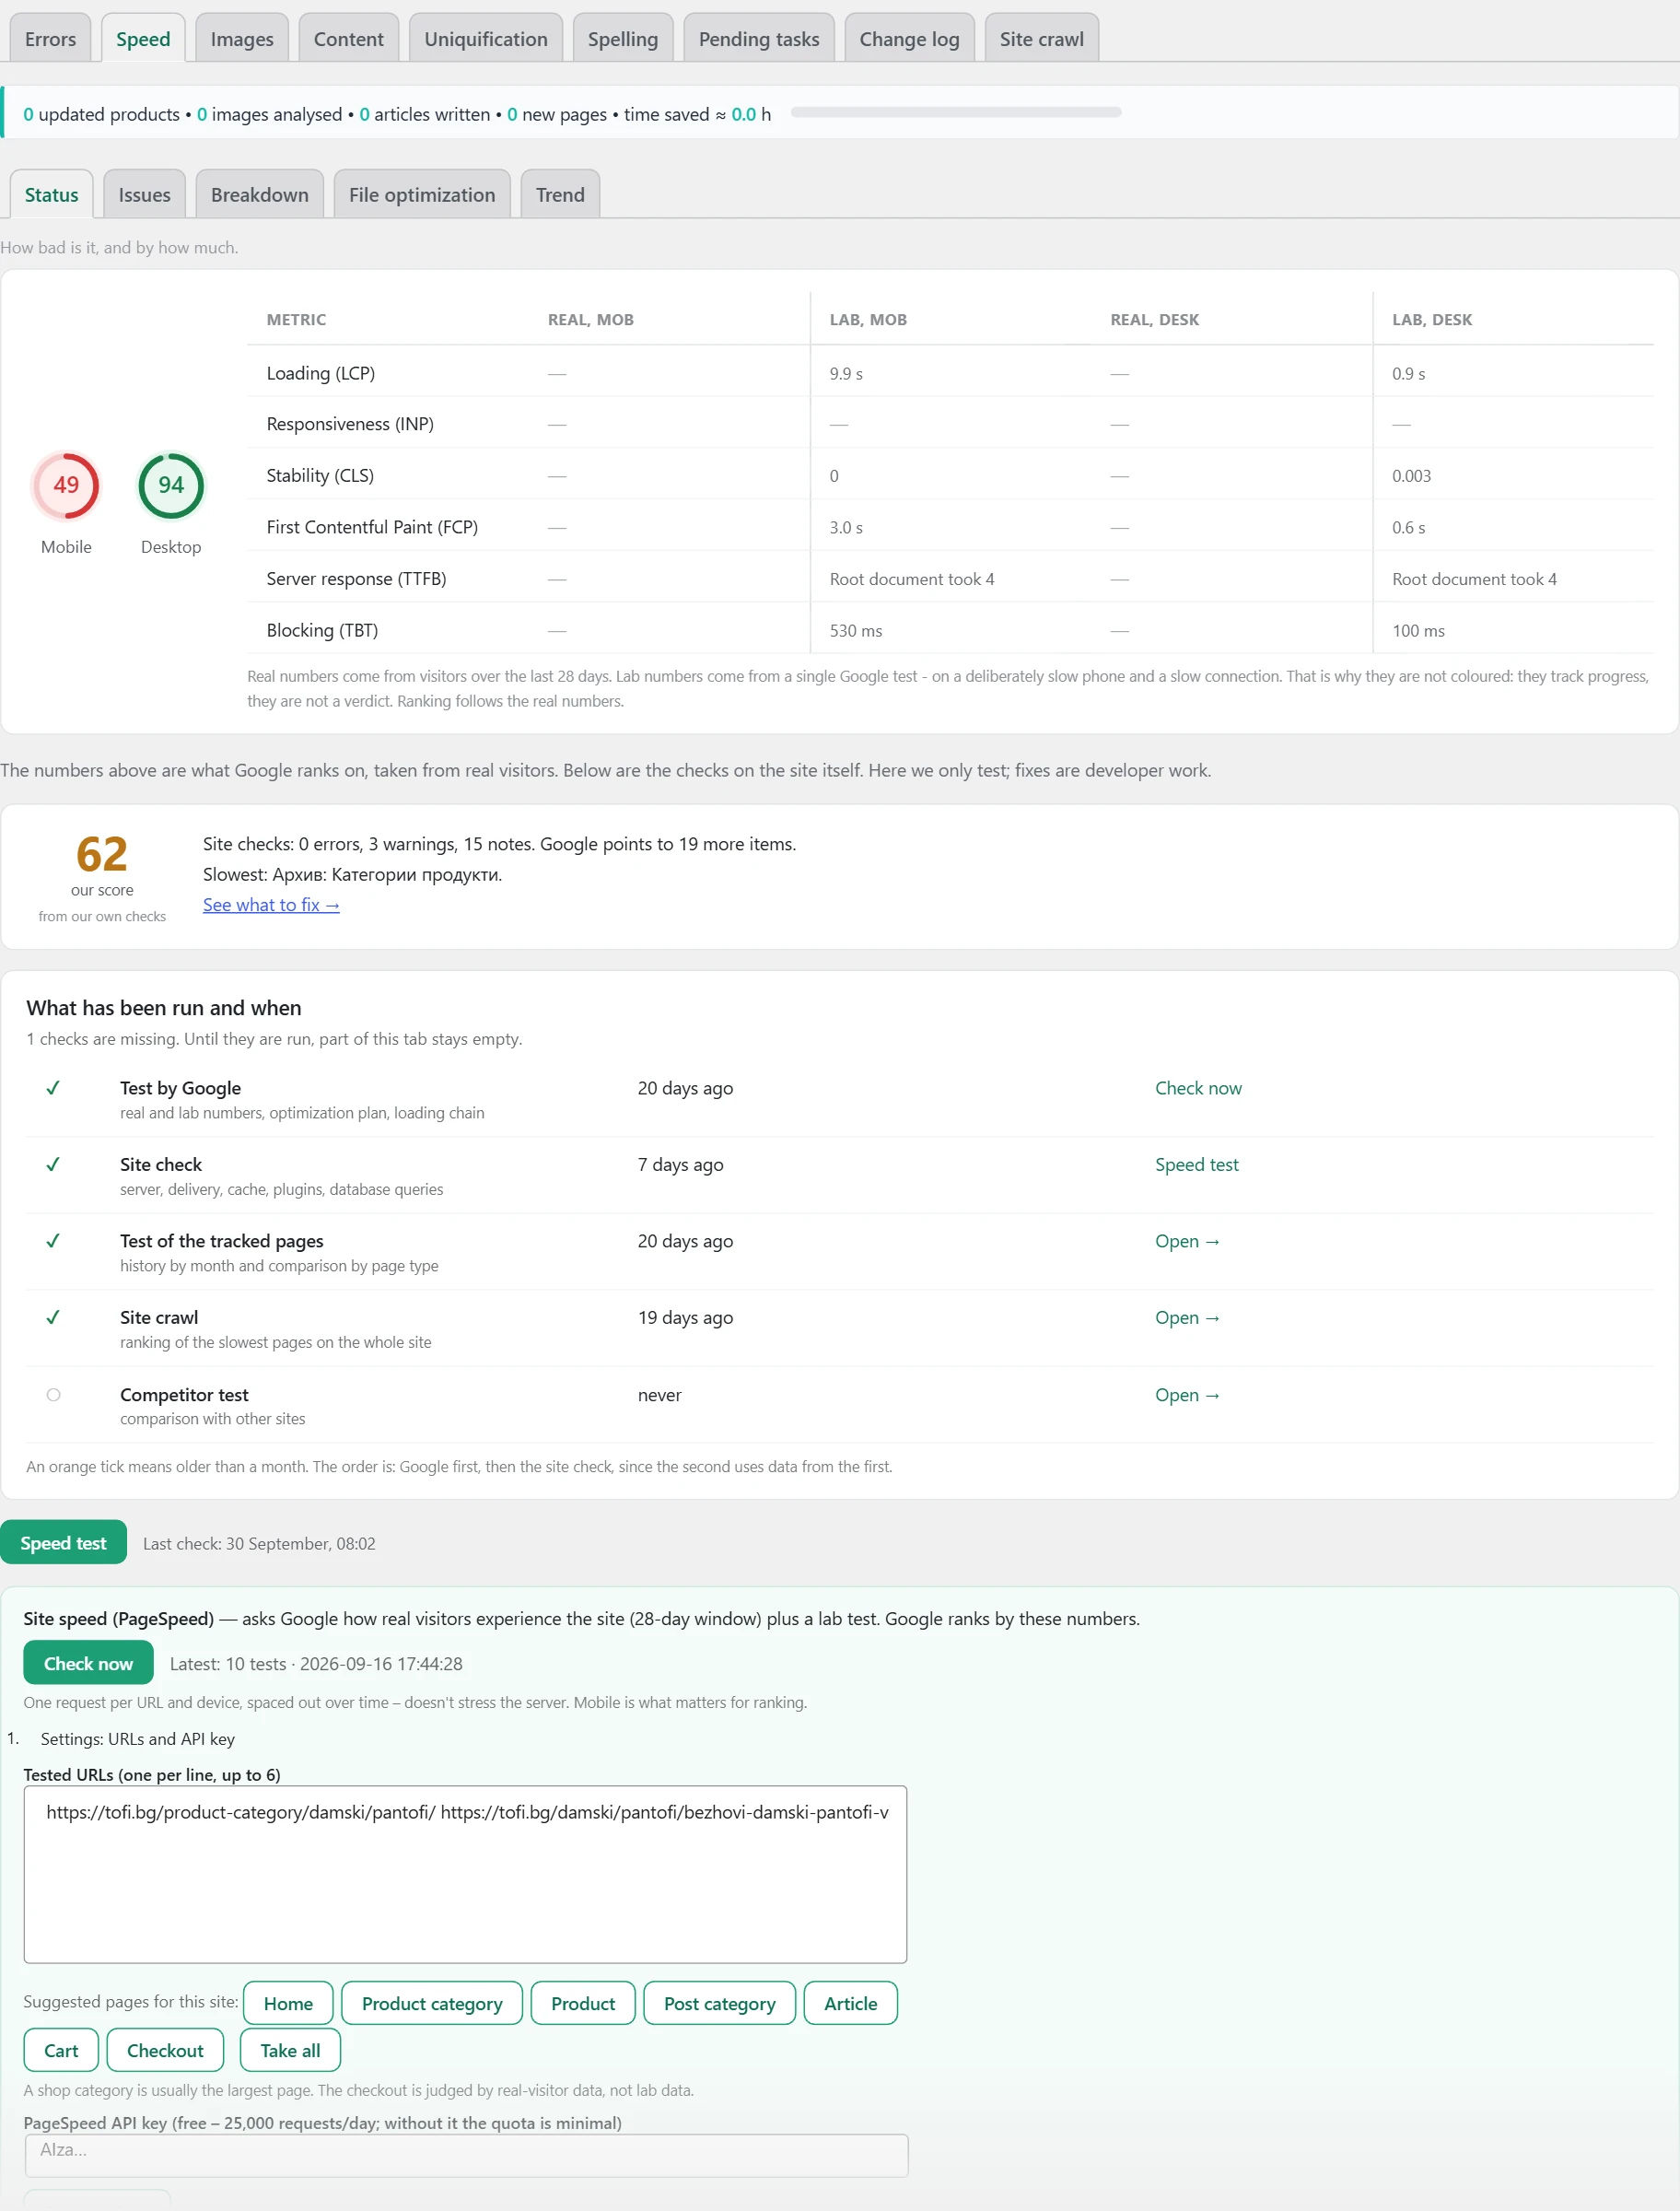Add suggested Article page
The image size is (1680, 2211).
click(x=850, y=2003)
